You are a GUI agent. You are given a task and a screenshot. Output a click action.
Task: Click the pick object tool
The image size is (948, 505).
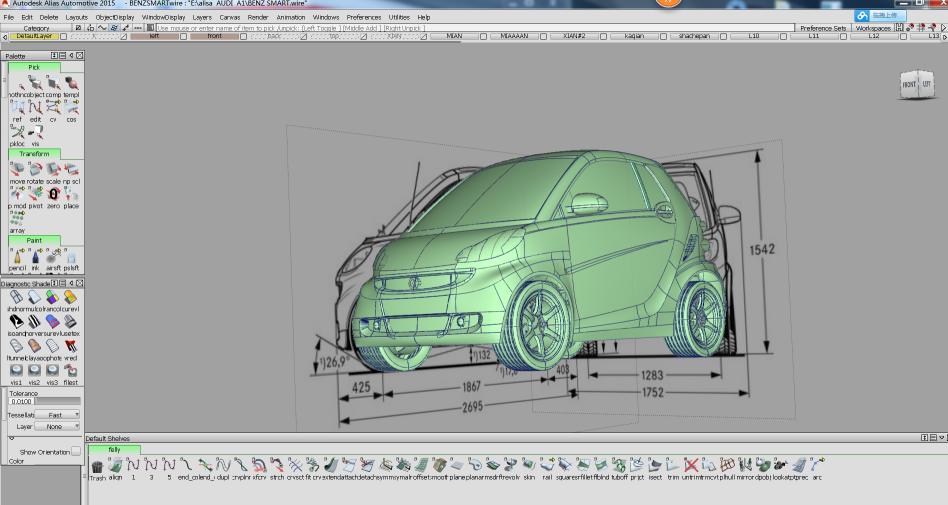click(x=35, y=83)
